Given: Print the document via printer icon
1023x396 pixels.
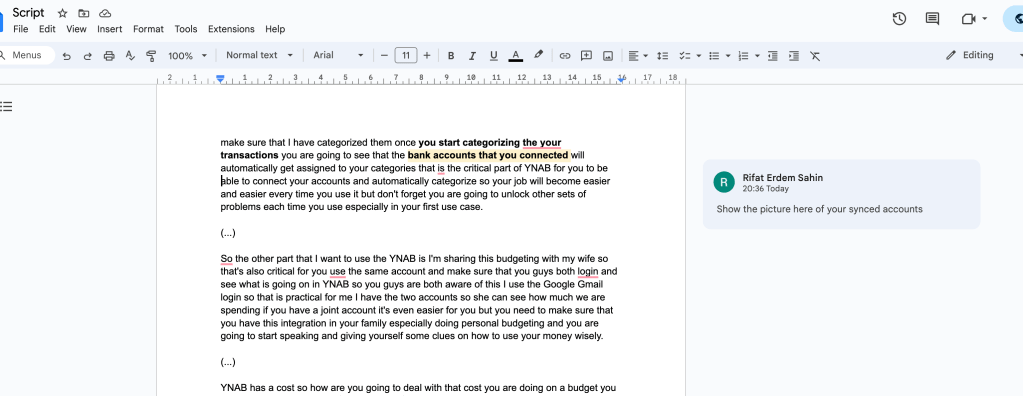Looking at the screenshot, I should click(109, 56).
